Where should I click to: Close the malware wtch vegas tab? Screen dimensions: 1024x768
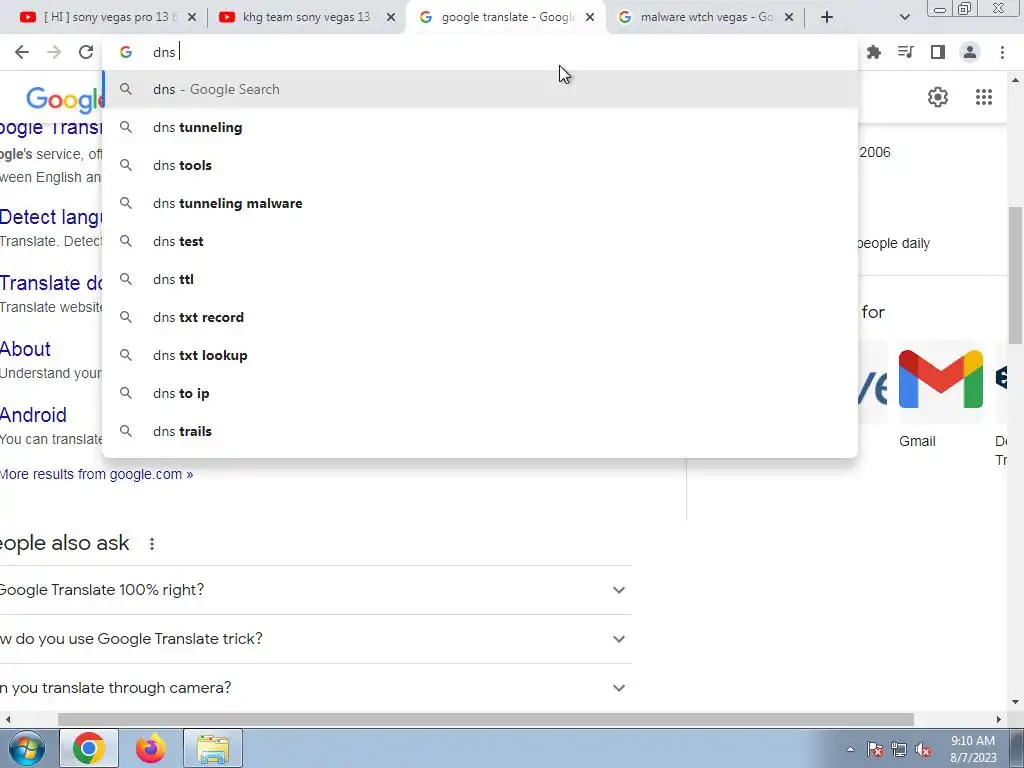click(x=789, y=17)
